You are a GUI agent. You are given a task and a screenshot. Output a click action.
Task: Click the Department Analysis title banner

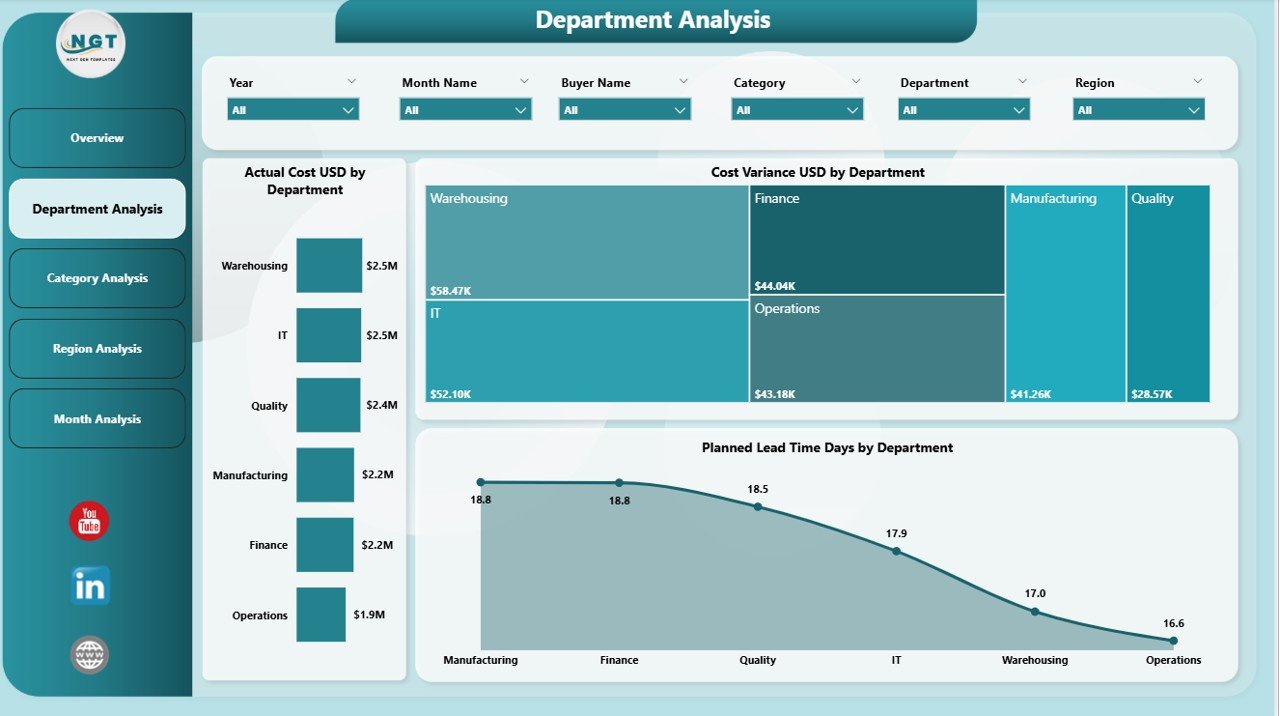click(x=654, y=19)
